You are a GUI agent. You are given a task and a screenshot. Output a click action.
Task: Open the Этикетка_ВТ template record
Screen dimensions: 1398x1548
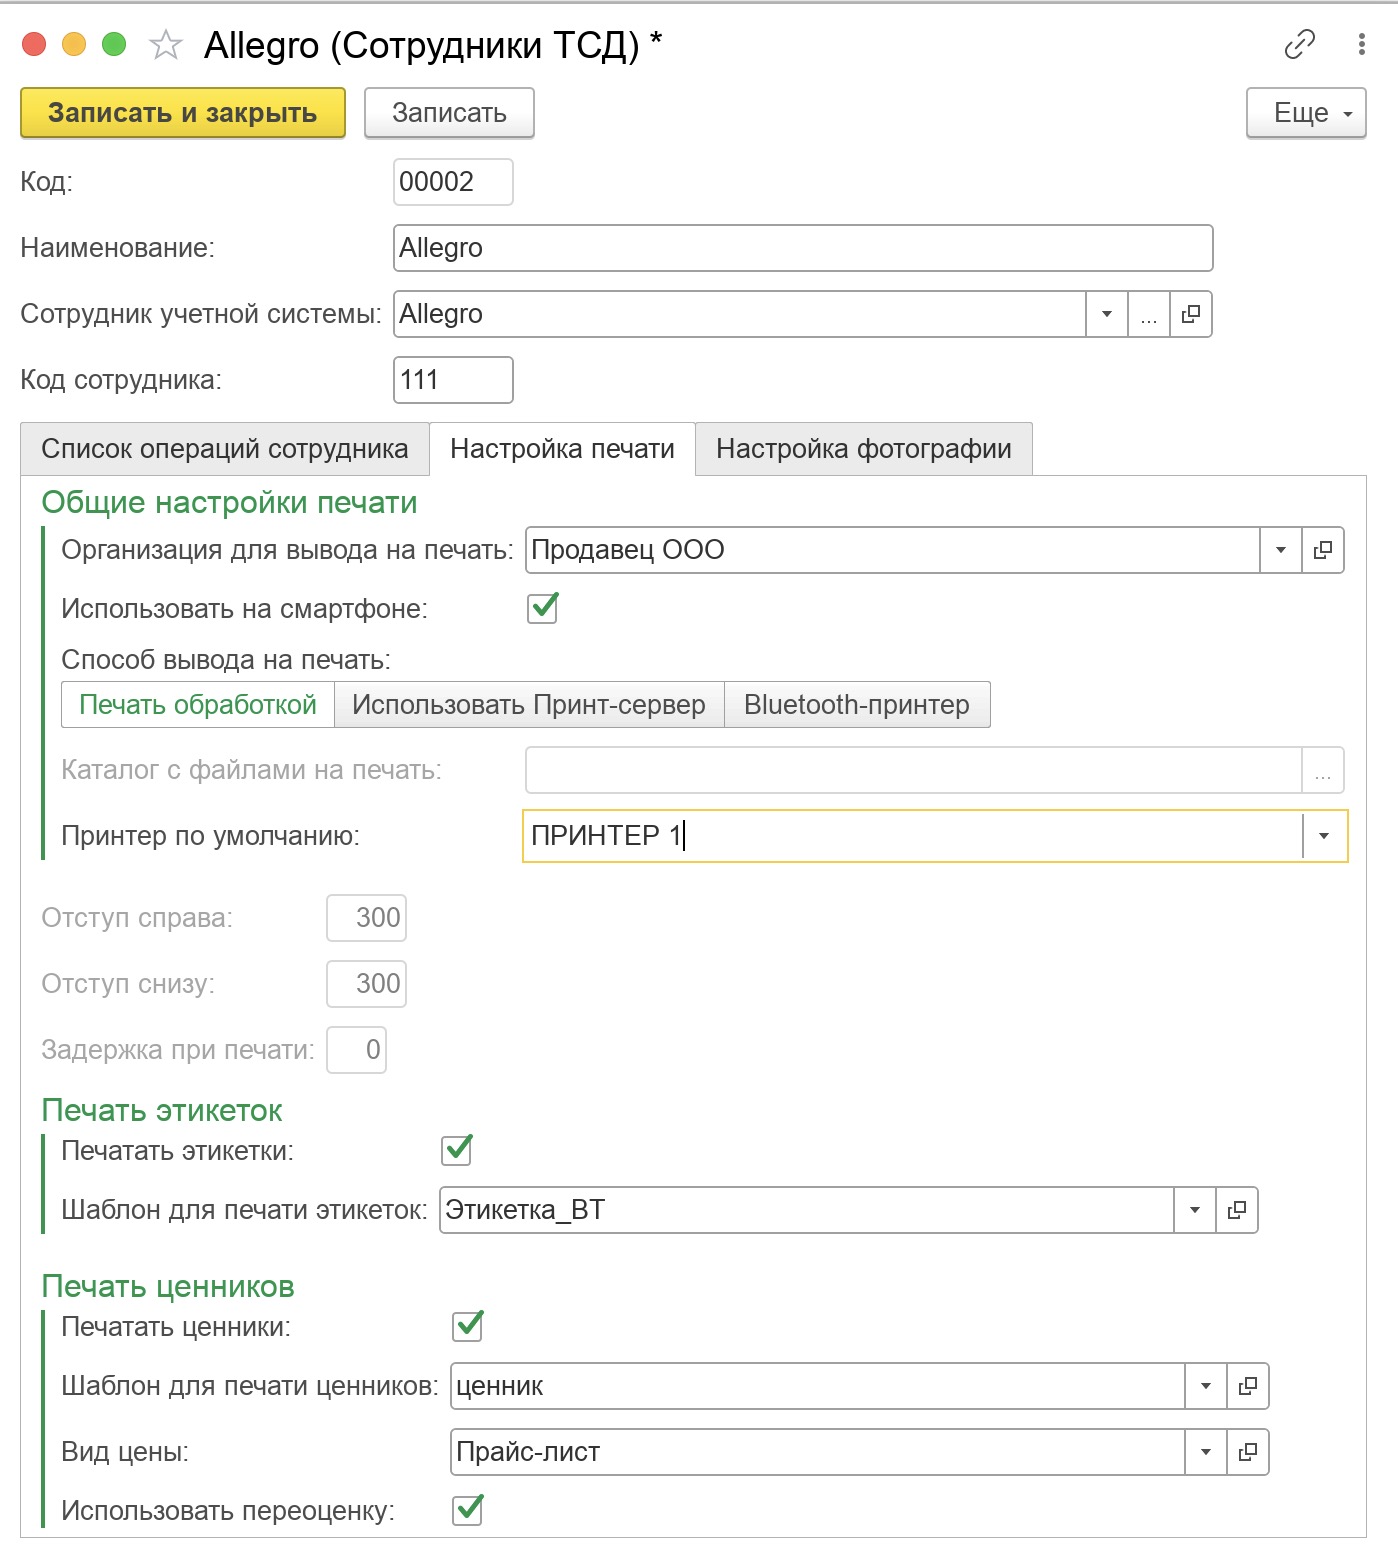coord(1237,1210)
